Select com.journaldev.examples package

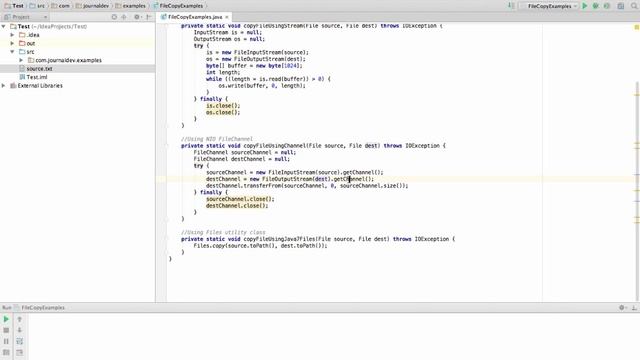point(65,60)
